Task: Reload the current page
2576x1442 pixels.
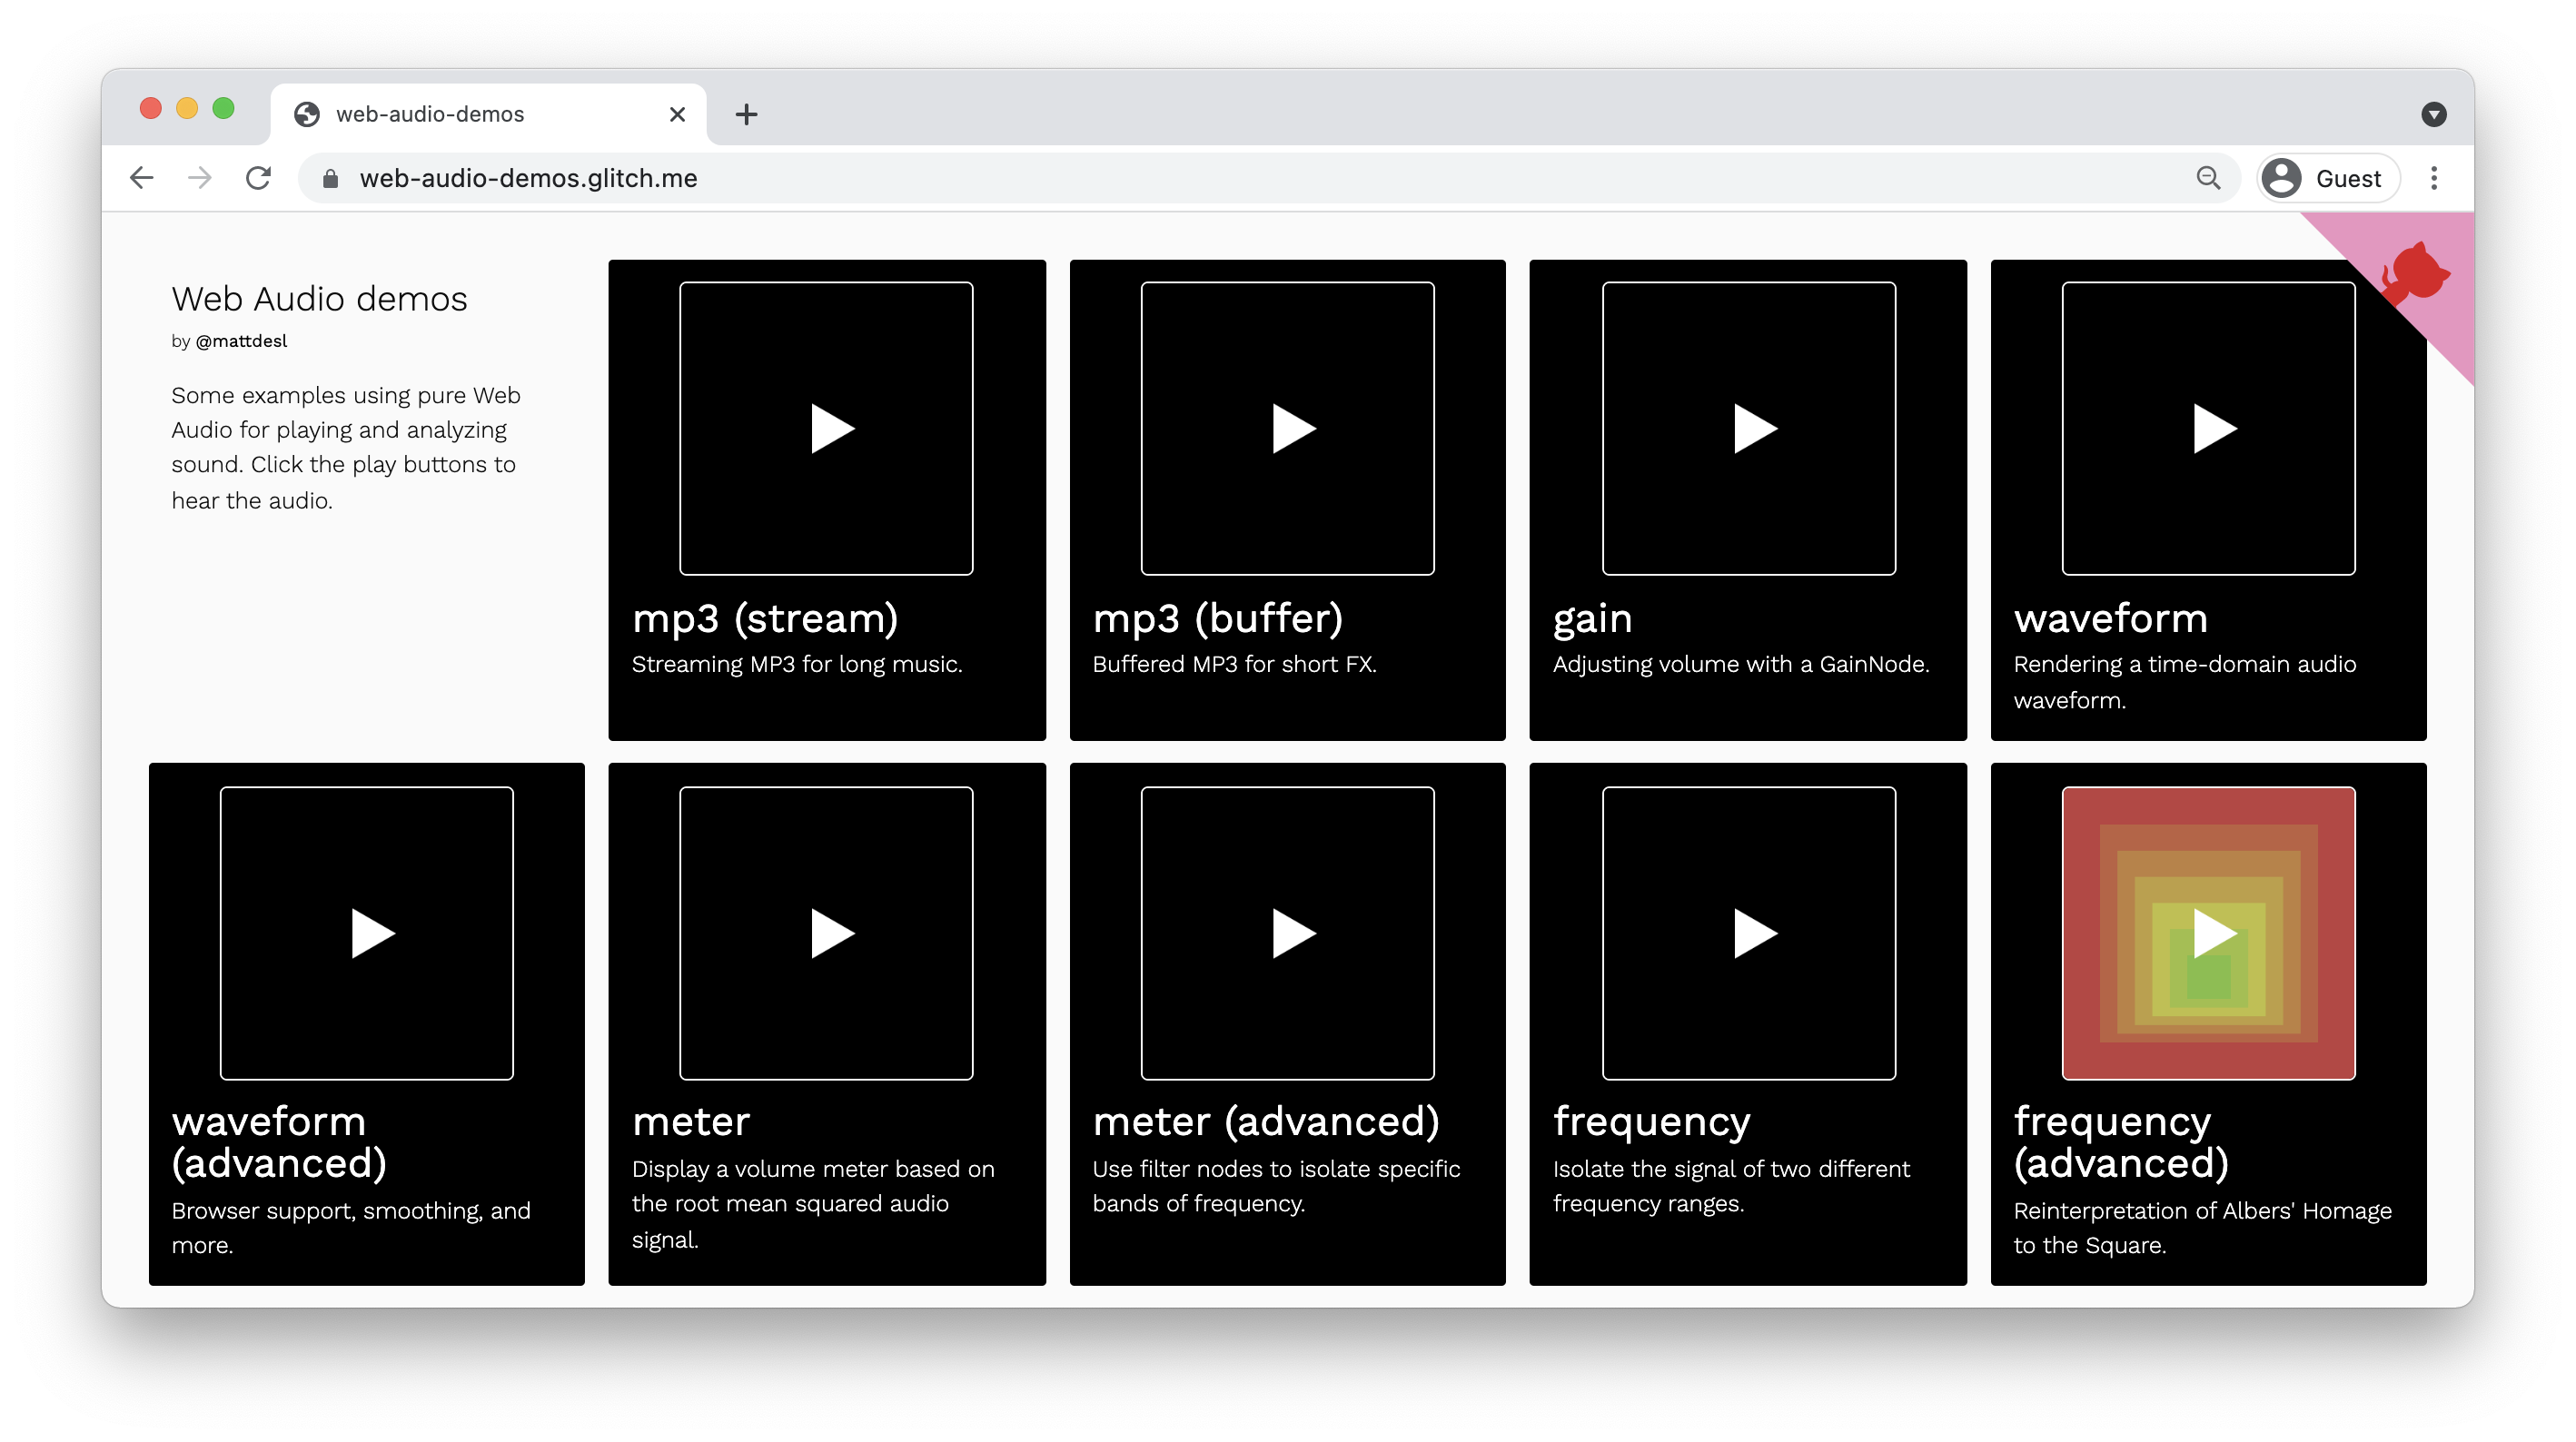Action: (x=259, y=178)
